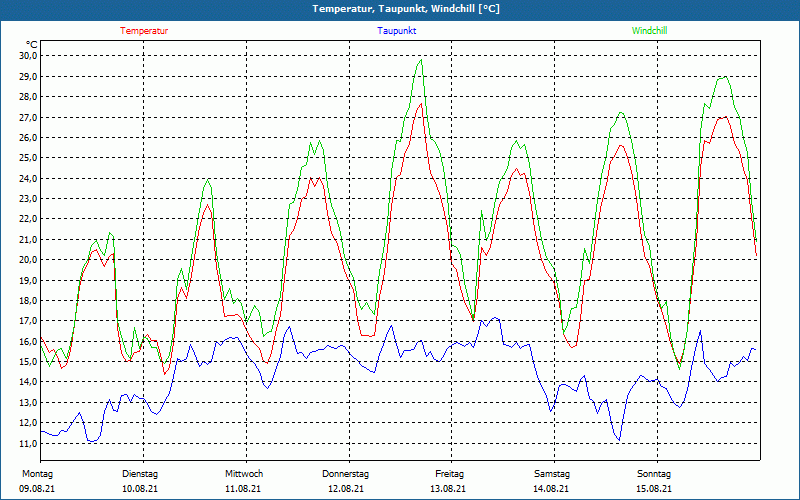
Task: Click the 18,0 y-axis value
Action: point(29,301)
